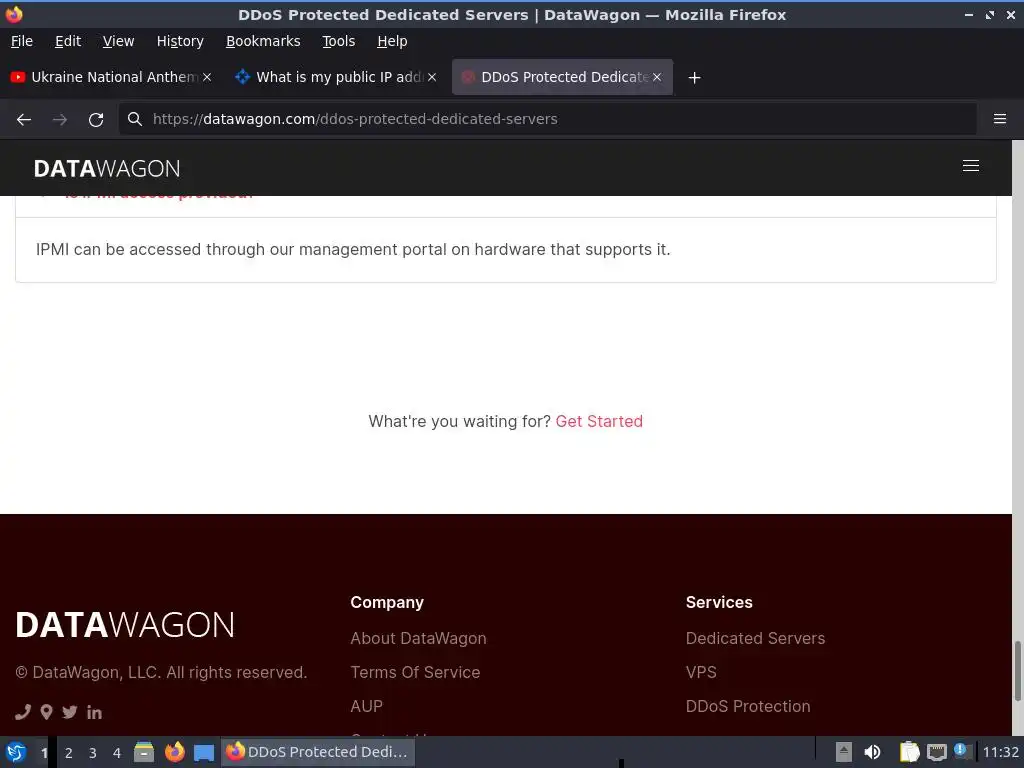Viewport: 1024px width, 768px height.
Task: Switch to virtual desktop 1
Action: [44, 753]
